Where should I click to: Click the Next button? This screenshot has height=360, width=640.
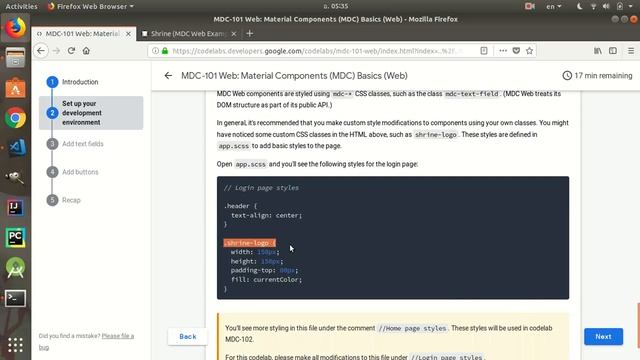point(603,337)
